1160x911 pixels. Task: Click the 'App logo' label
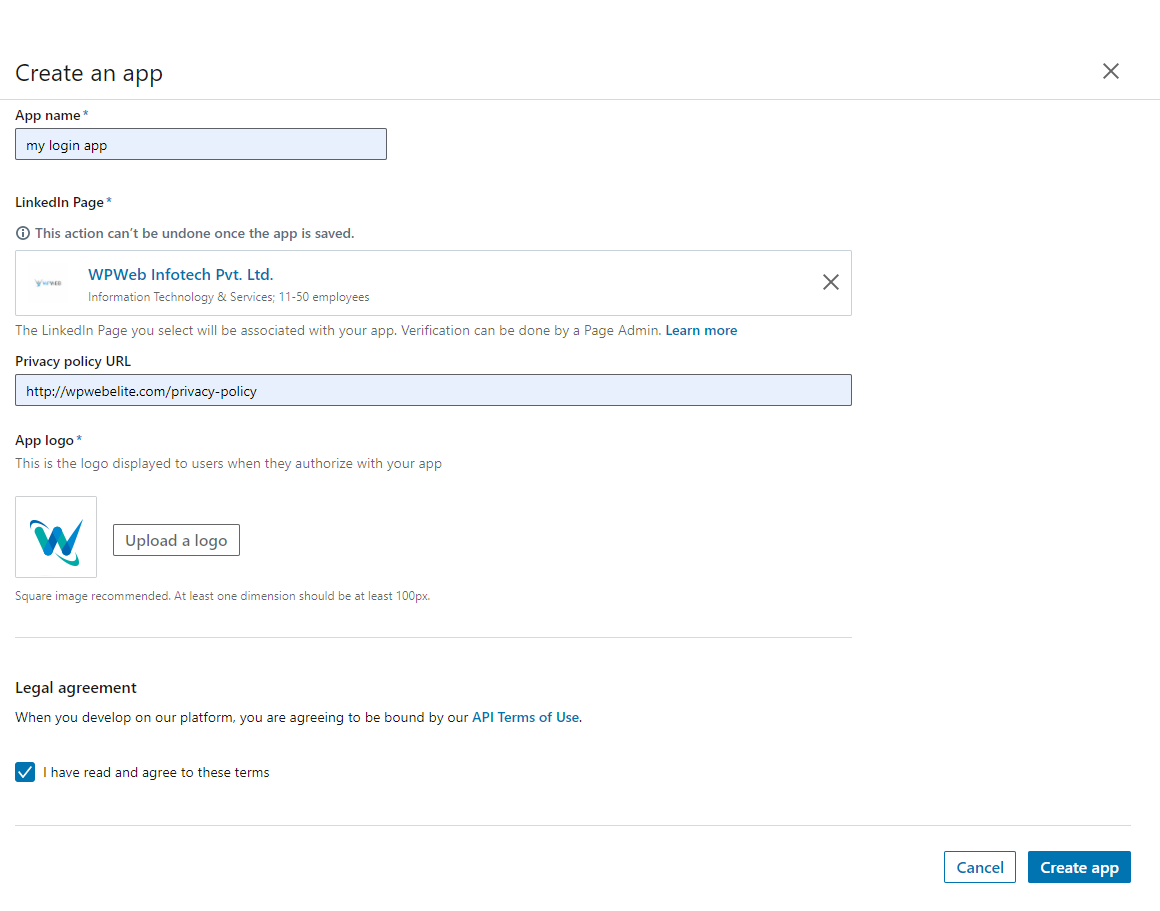coord(44,440)
